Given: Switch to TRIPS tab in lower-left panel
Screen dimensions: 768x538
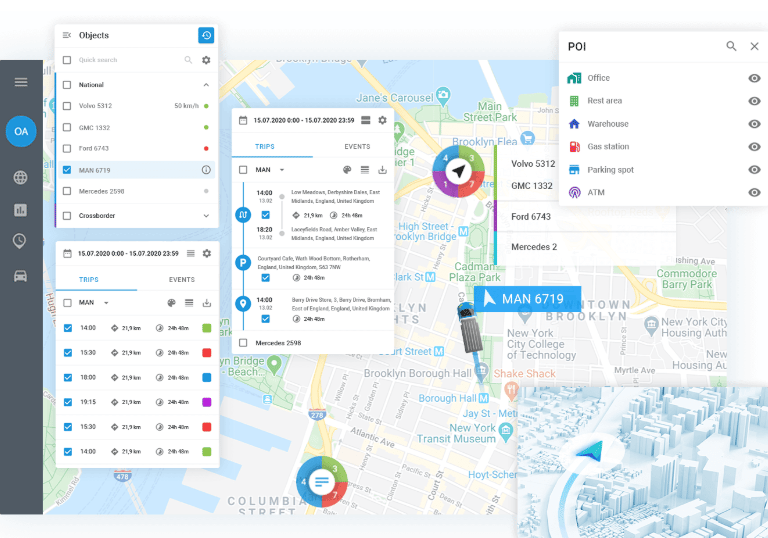Looking at the screenshot, I should (89, 279).
